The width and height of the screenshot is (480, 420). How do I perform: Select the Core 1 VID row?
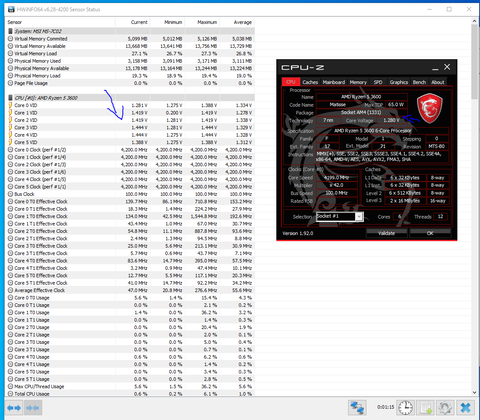pyautogui.click(x=131, y=113)
